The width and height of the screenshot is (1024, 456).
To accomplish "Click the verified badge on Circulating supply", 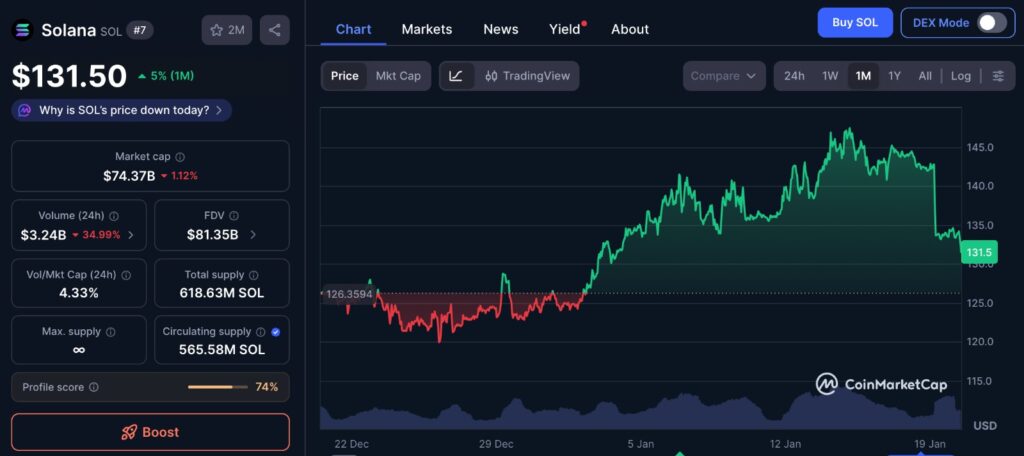I will coord(276,332).
